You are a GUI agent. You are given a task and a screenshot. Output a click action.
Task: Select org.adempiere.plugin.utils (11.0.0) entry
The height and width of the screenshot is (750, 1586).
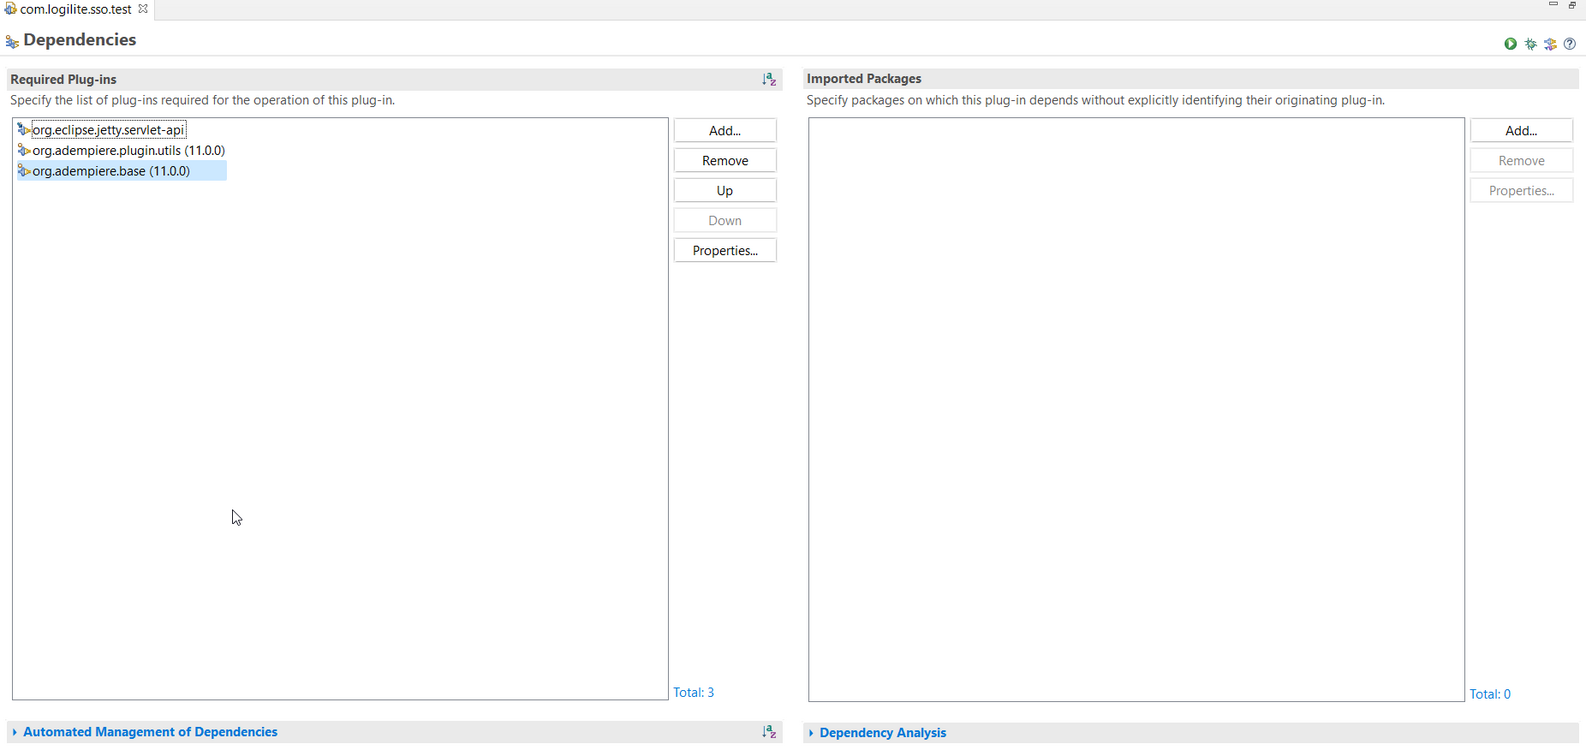pos(128,151)
